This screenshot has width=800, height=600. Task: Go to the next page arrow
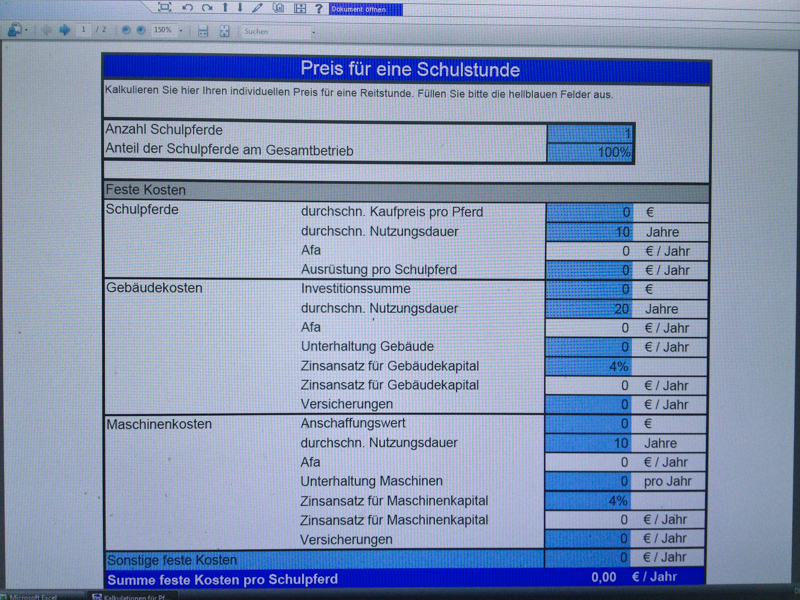coord(65,31)
